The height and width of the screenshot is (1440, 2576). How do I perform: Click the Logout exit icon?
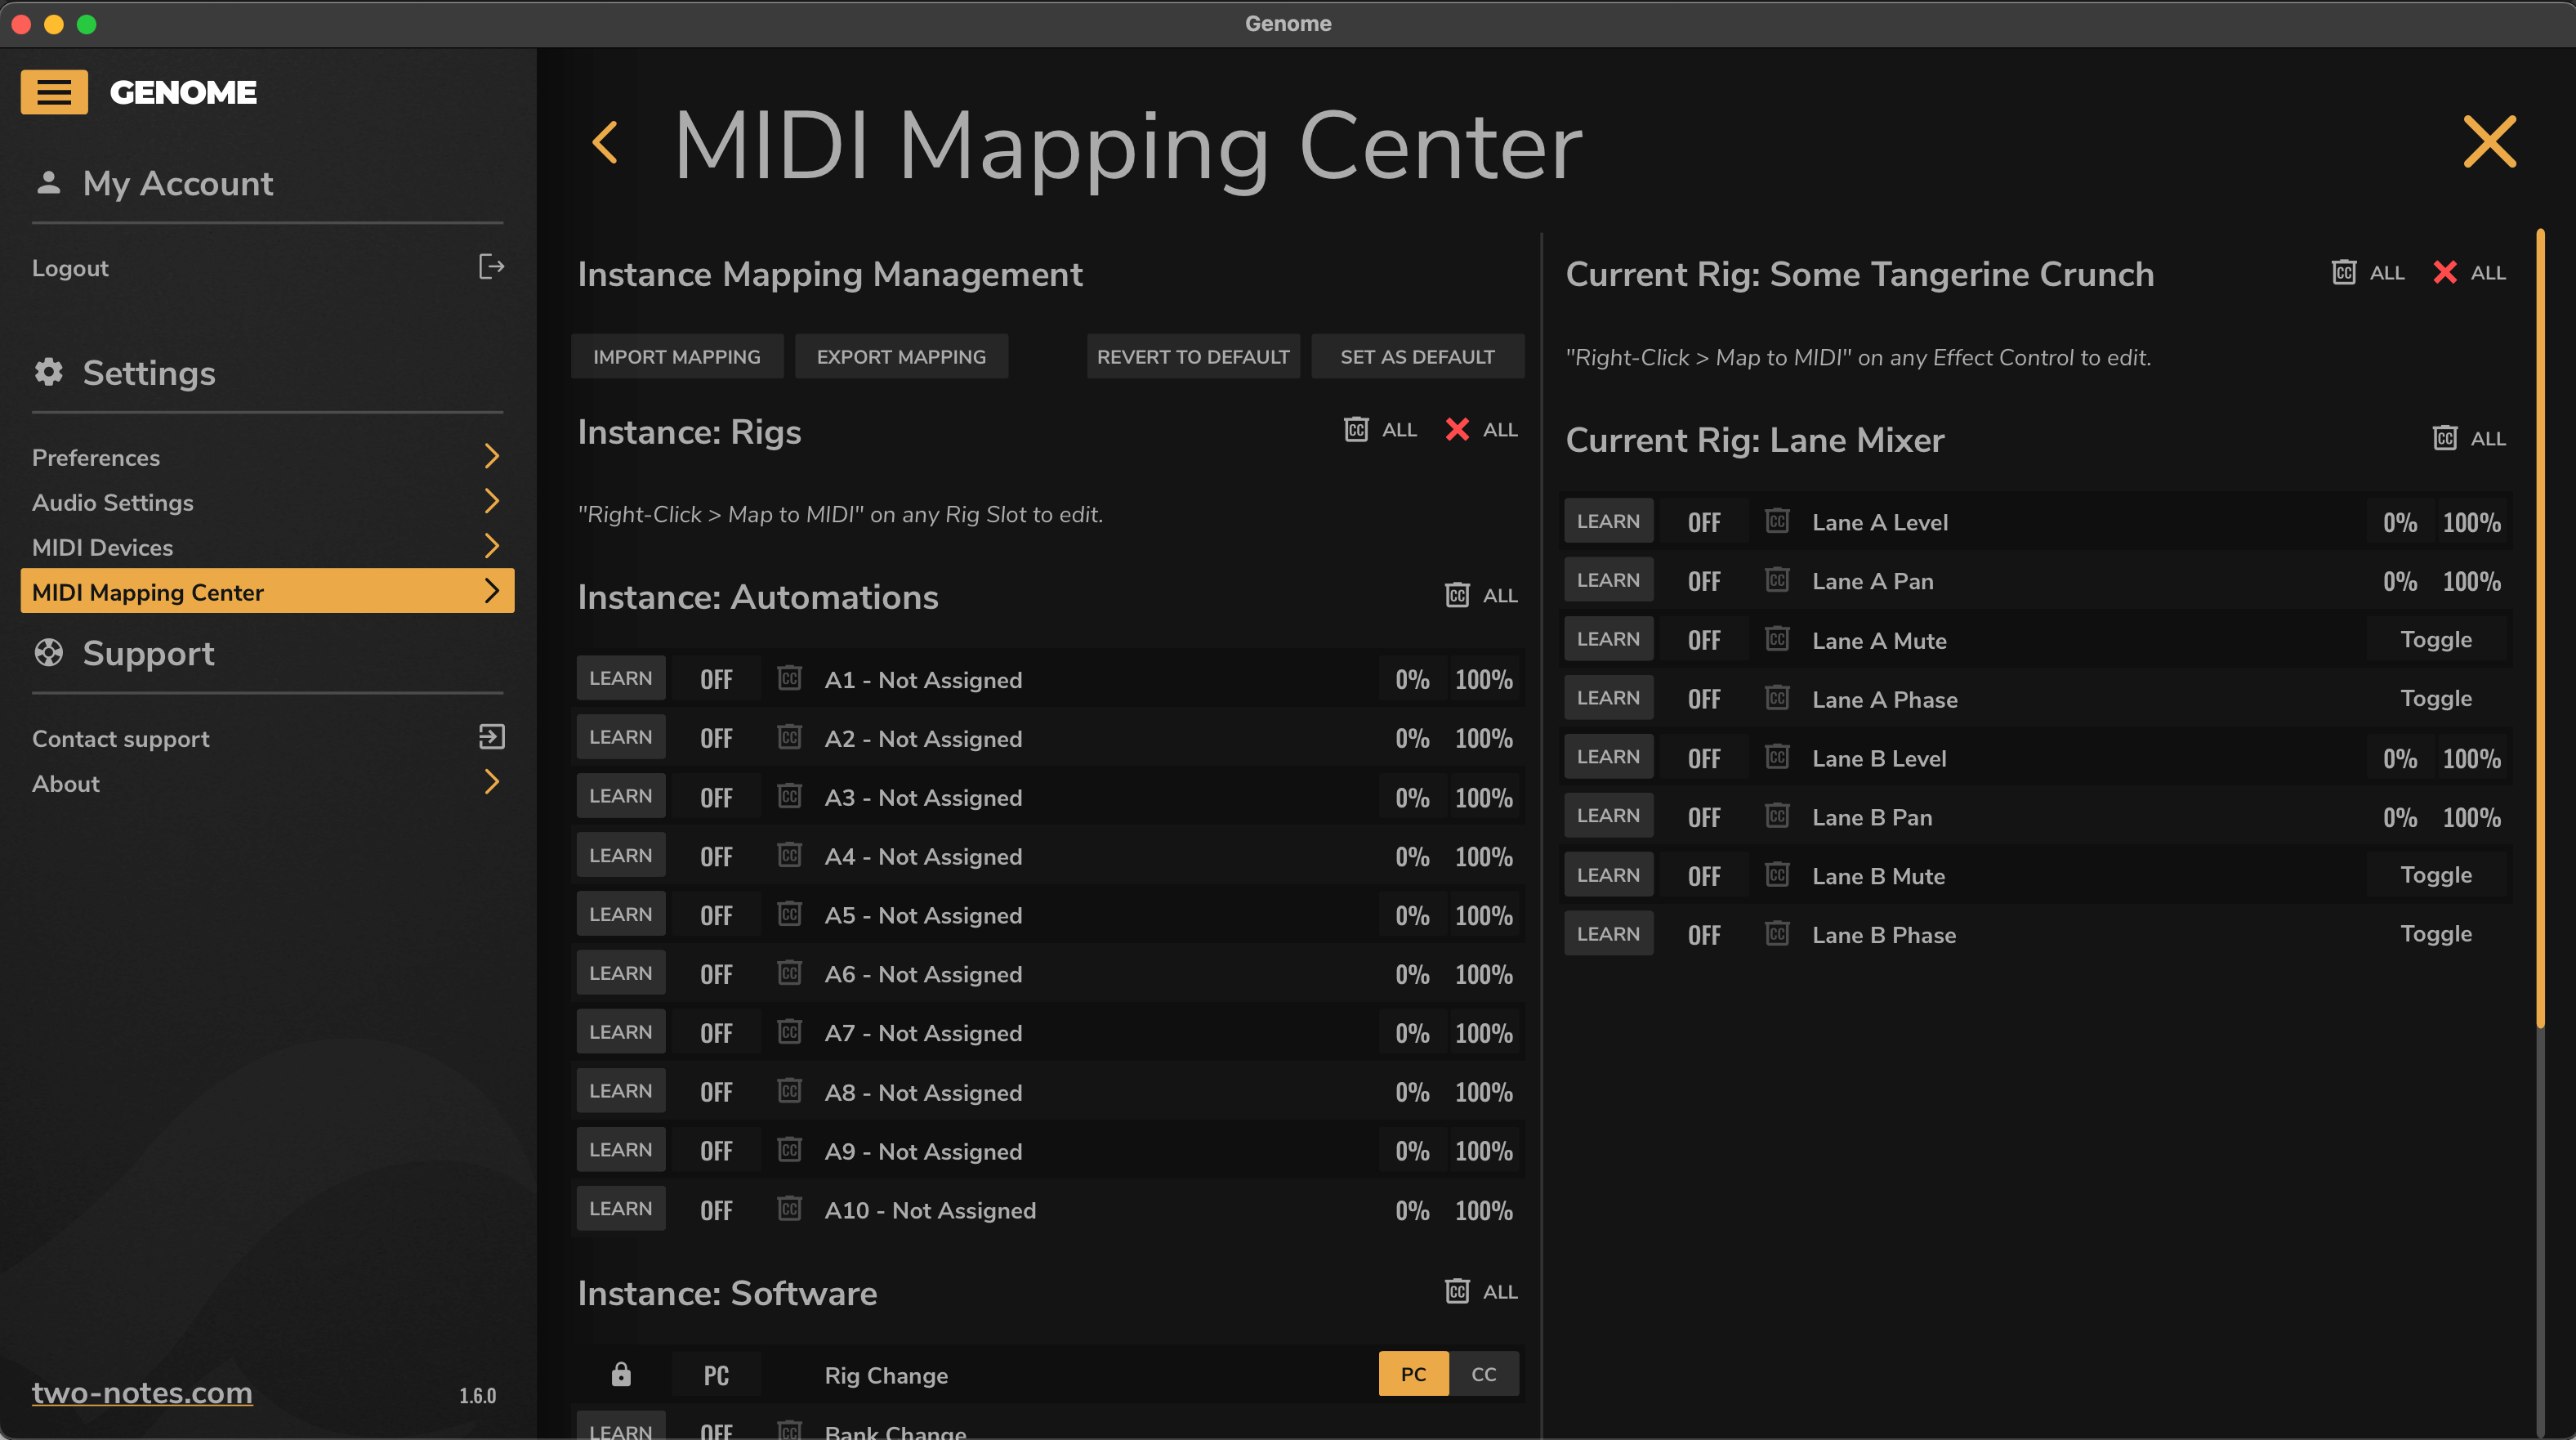pyautogui.click(x=491, y=267)
